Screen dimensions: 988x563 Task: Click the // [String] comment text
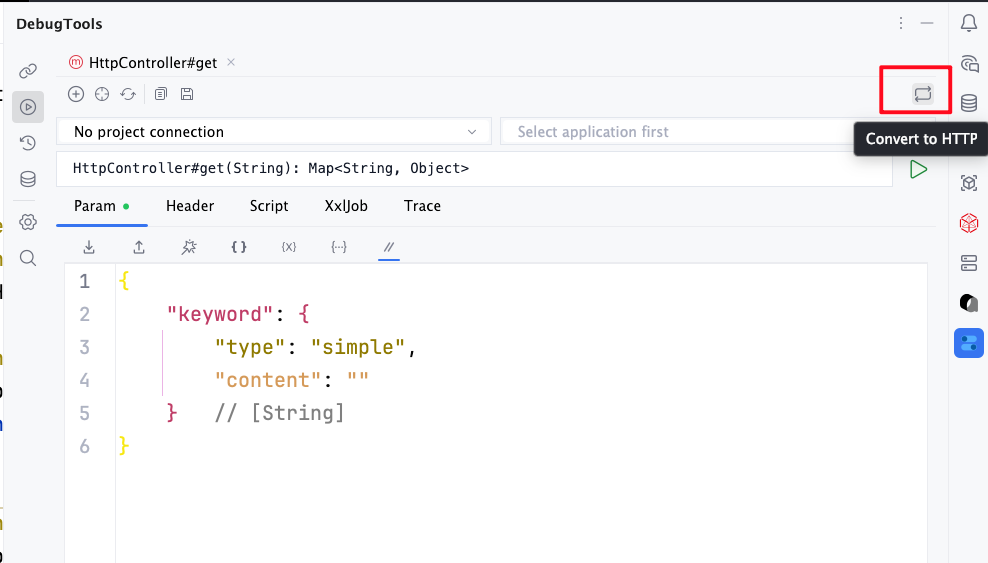(x=279, y=413)
